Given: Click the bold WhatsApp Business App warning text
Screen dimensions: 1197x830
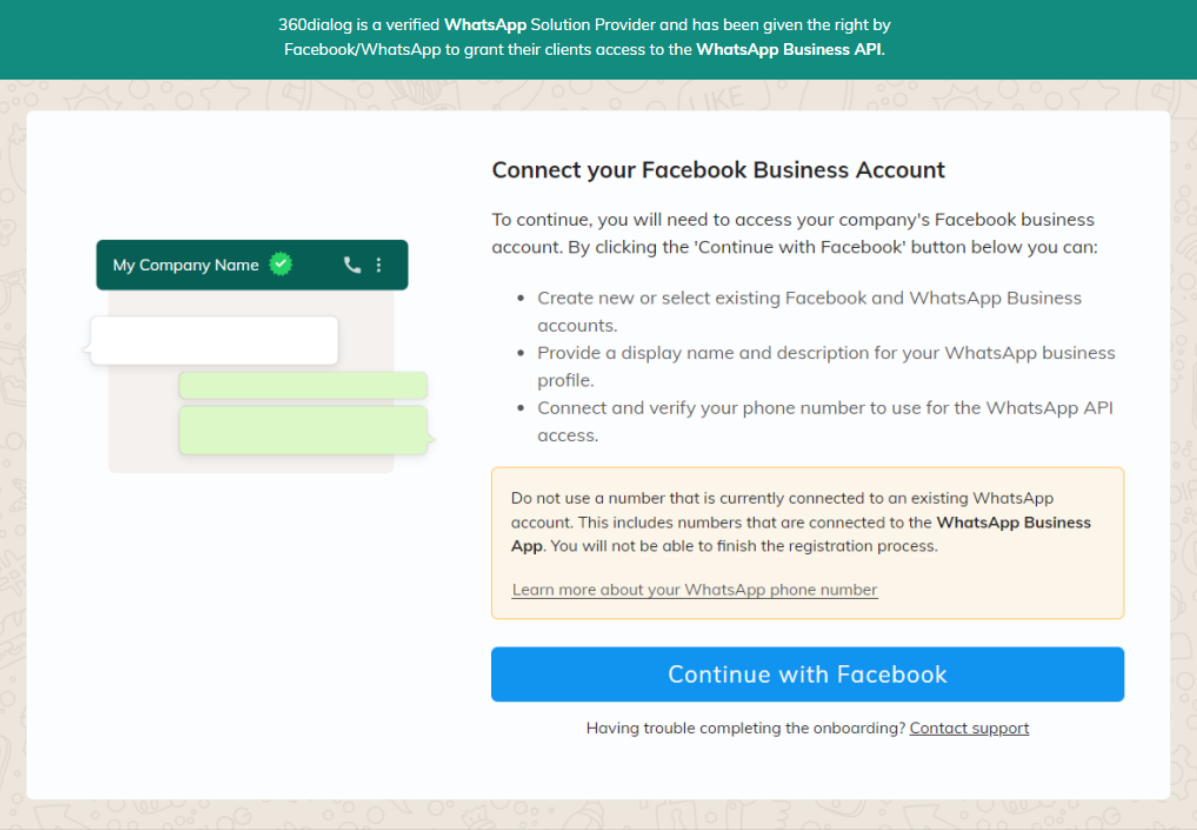Looking at the screenshot, I should click(x=1013, y=523).
